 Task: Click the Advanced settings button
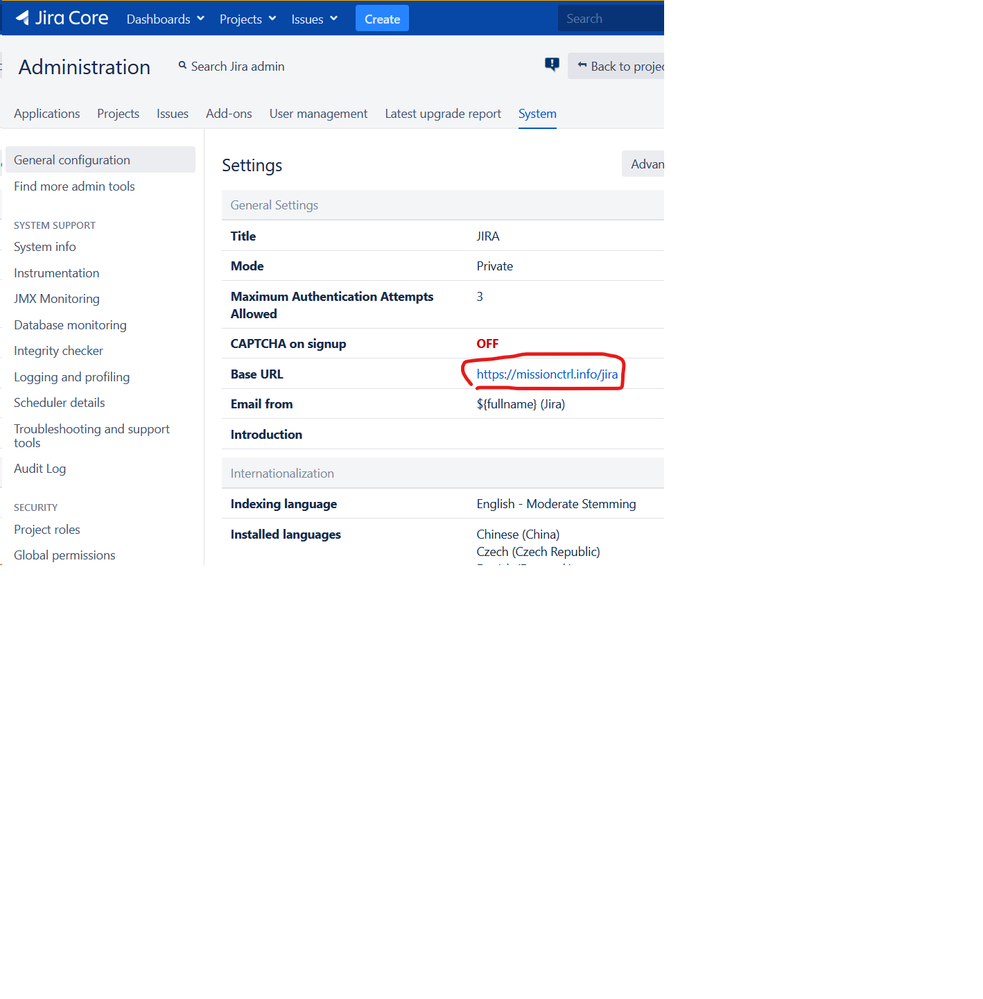pos(643,164)
